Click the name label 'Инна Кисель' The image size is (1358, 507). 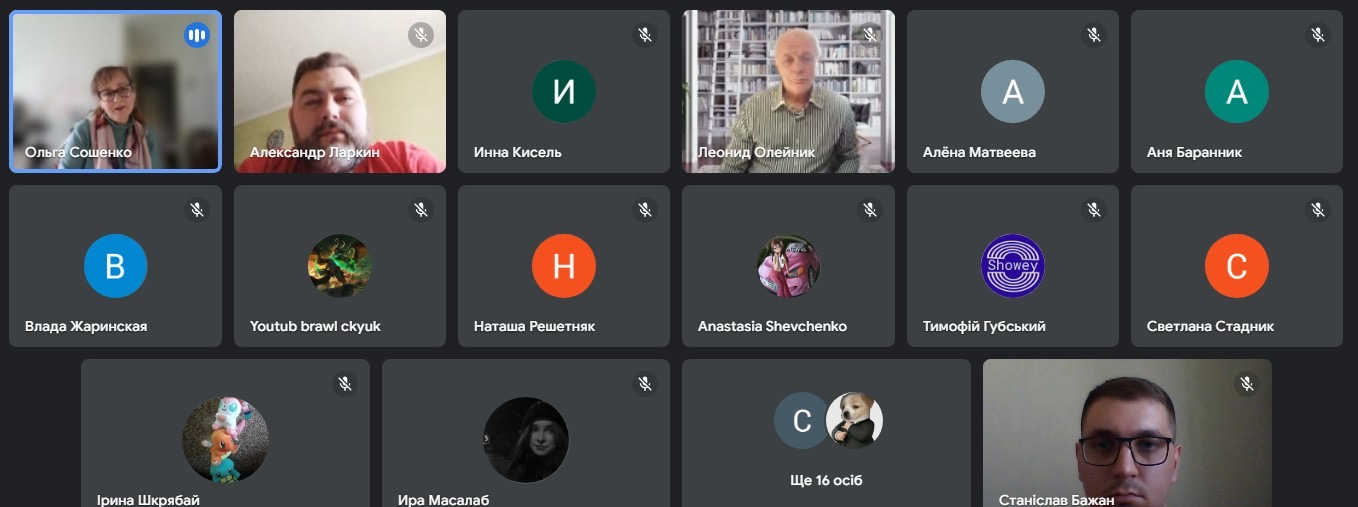518,153
